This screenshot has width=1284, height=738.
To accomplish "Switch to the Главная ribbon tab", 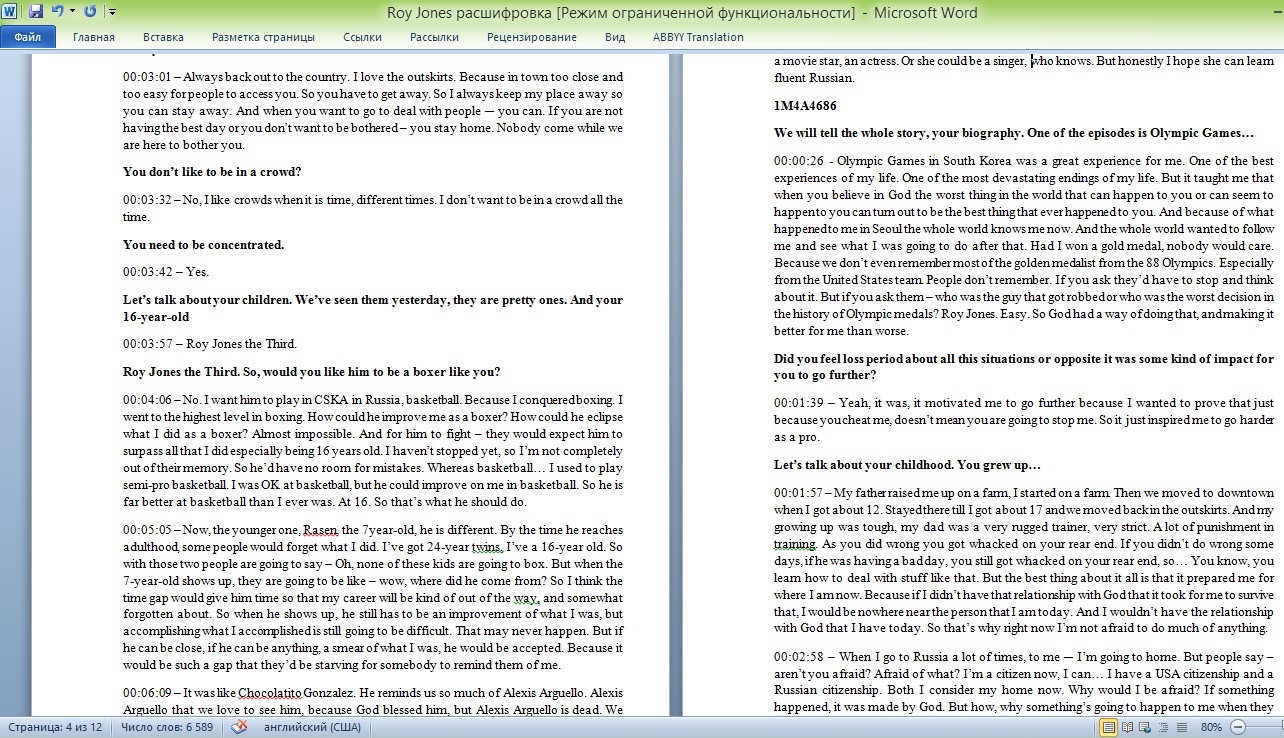I will (x=94, y=37).
